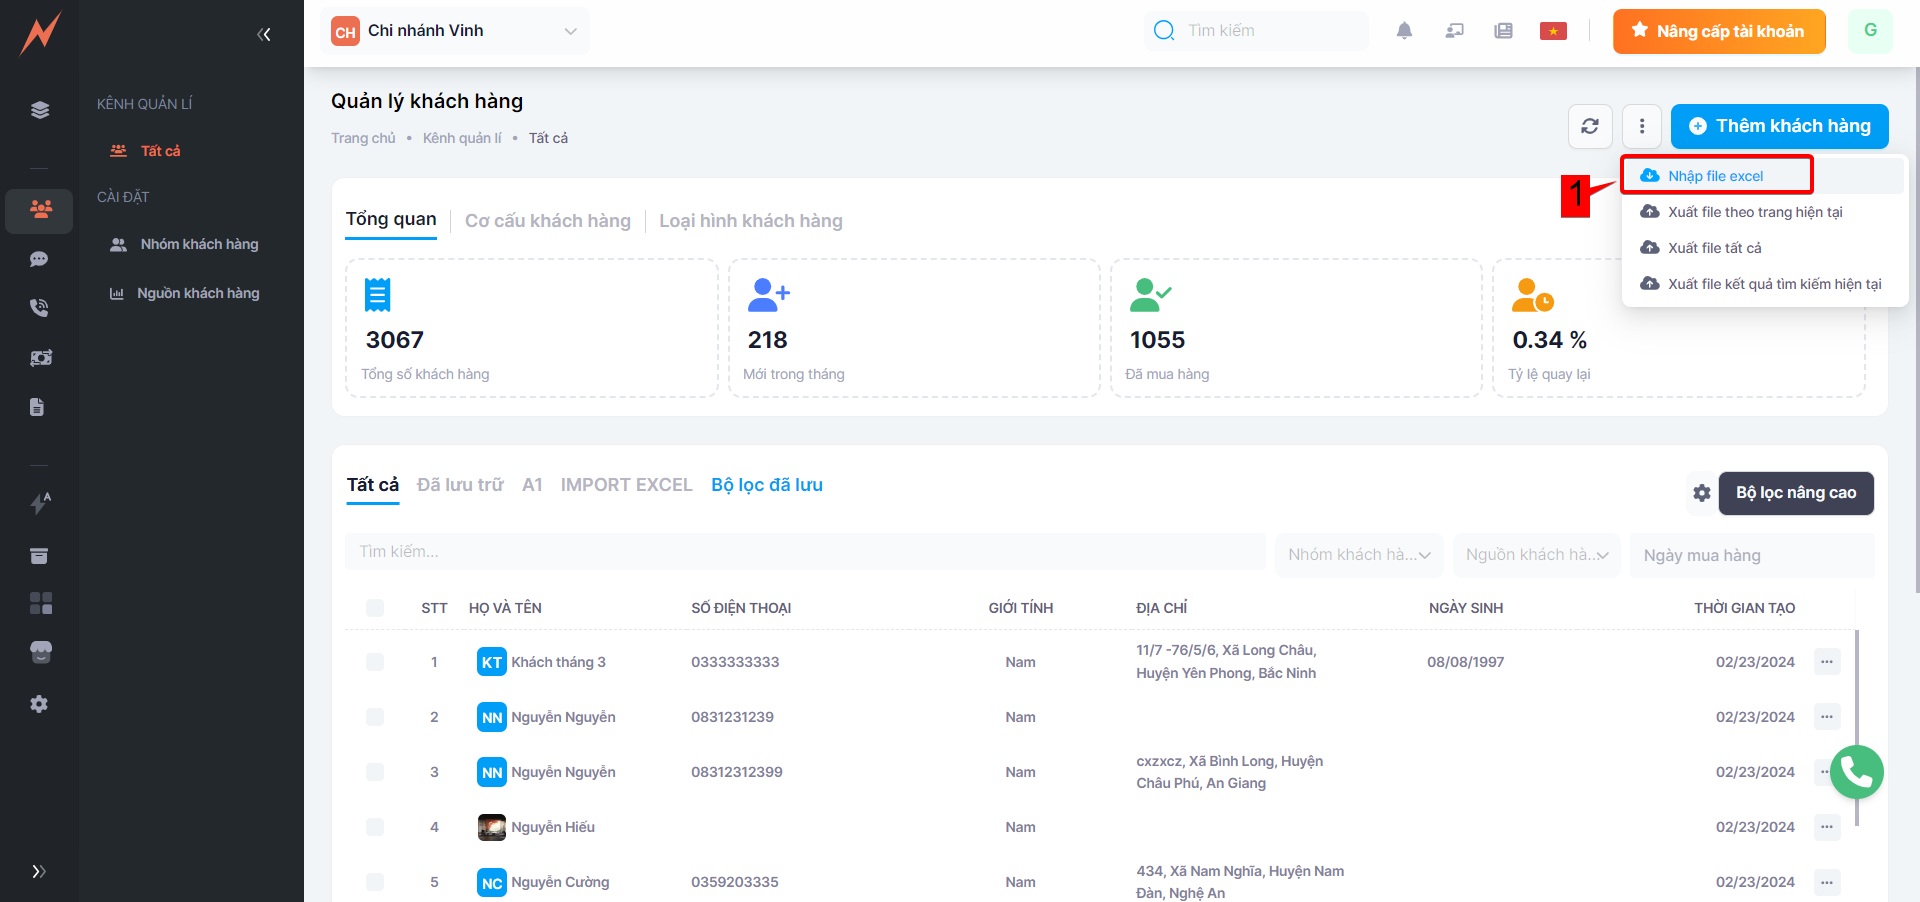Collapse the sidebar with double-chevron icon

(x=264, y=35)
